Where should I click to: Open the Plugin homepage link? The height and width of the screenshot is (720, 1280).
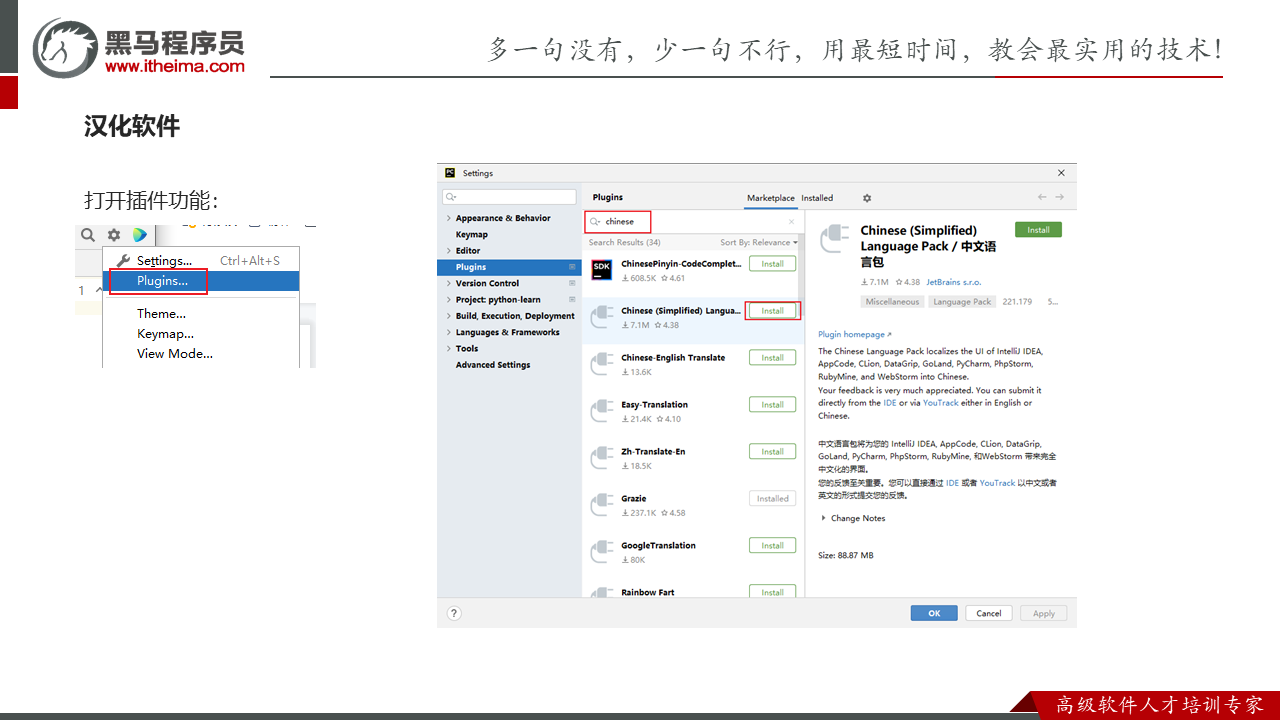pos(854,335)
